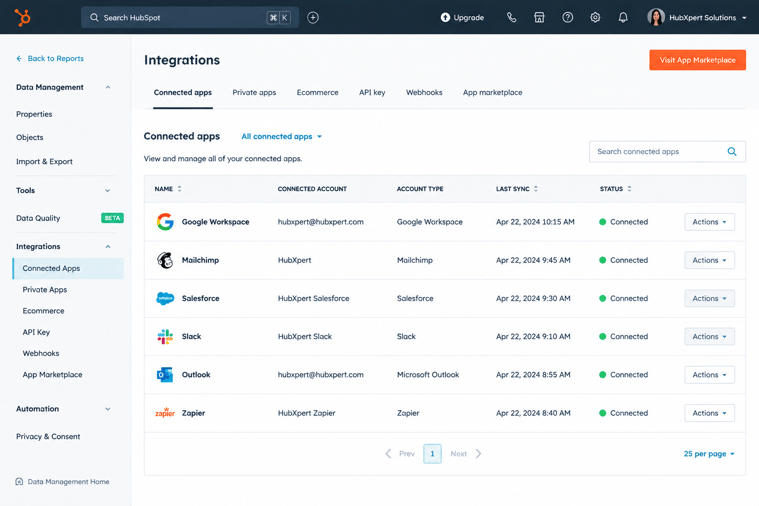Sort table by Status column arrows

point(629,189)
